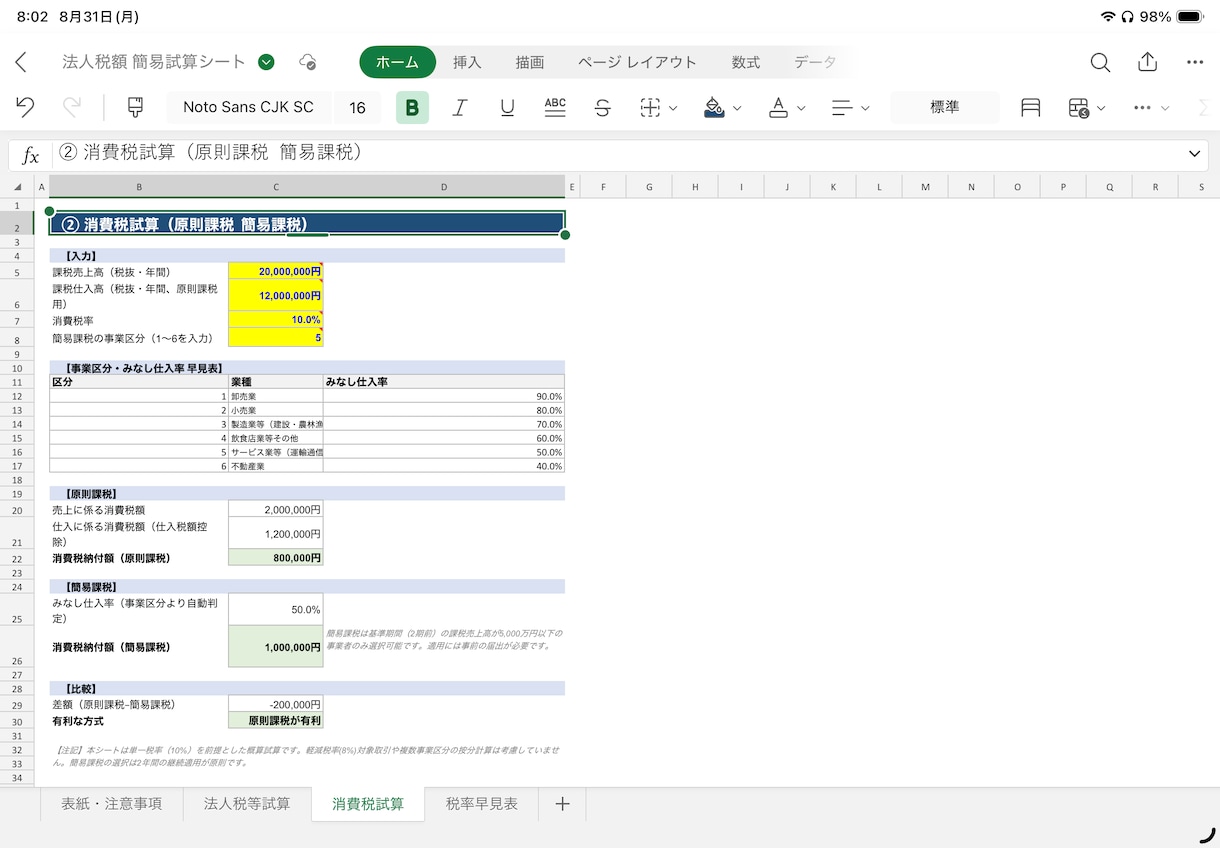Expand the borders dropdown arrow
1220x848 pixels.
(674, 108)
